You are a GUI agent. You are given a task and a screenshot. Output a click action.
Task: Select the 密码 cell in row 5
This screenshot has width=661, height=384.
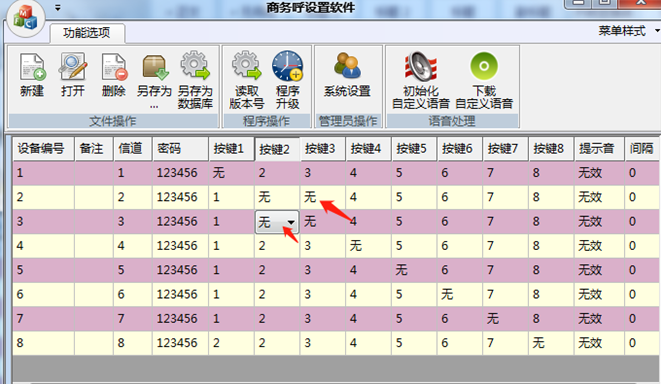[180, 270]
